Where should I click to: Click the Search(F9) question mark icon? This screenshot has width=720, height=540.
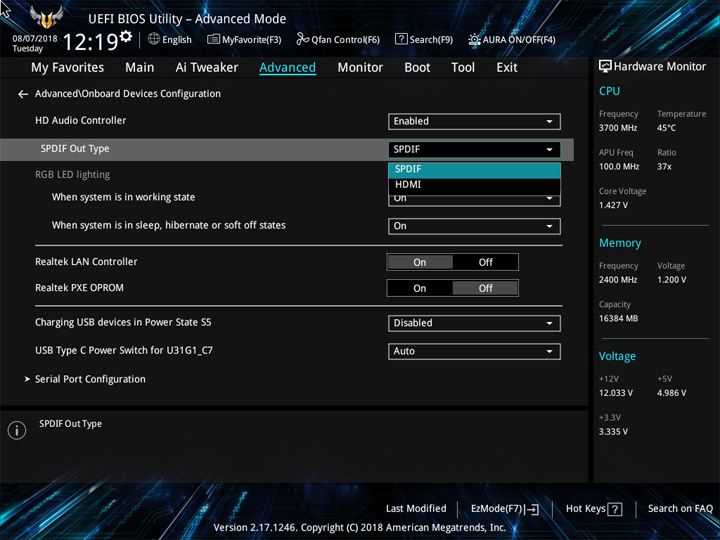click(401, 39)
